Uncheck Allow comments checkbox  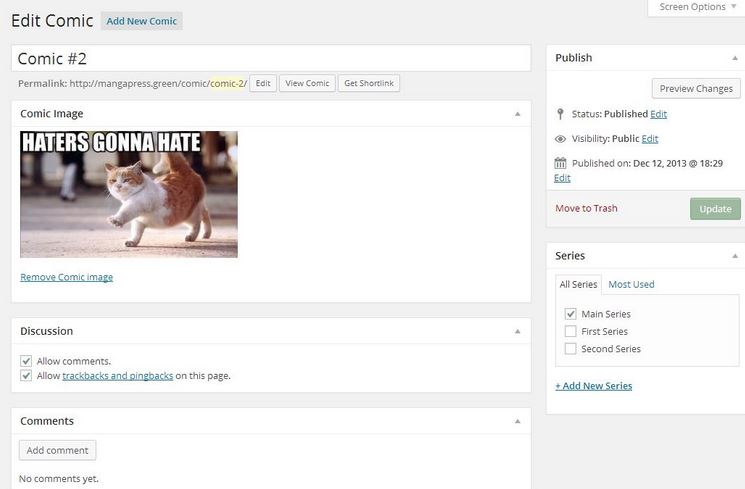(26, 361)
